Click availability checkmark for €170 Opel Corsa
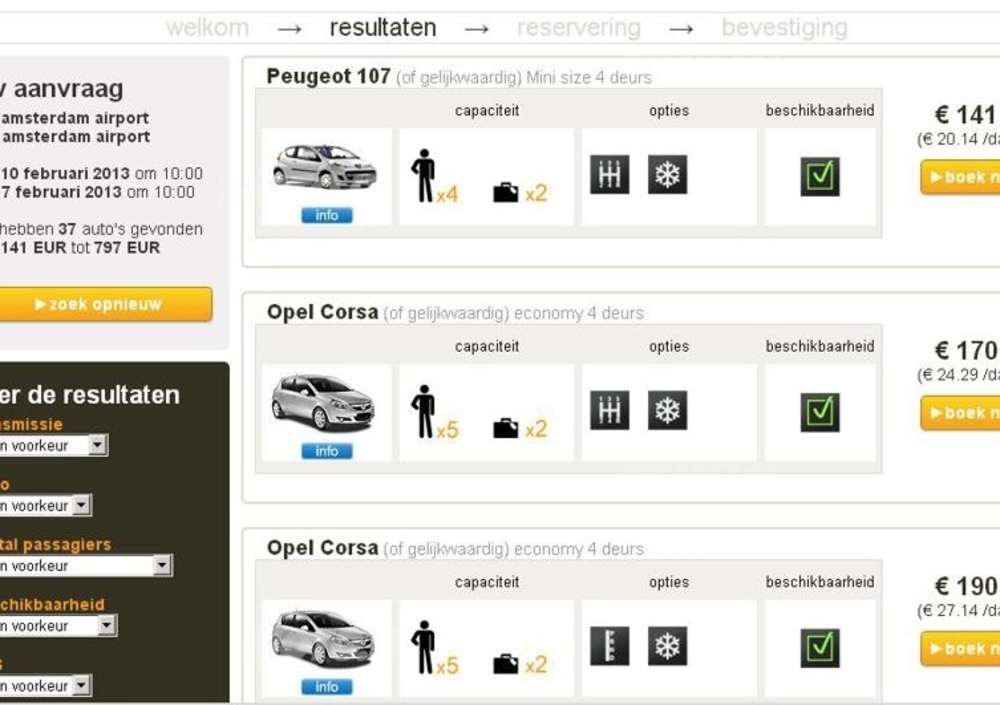 pos(820,412)
